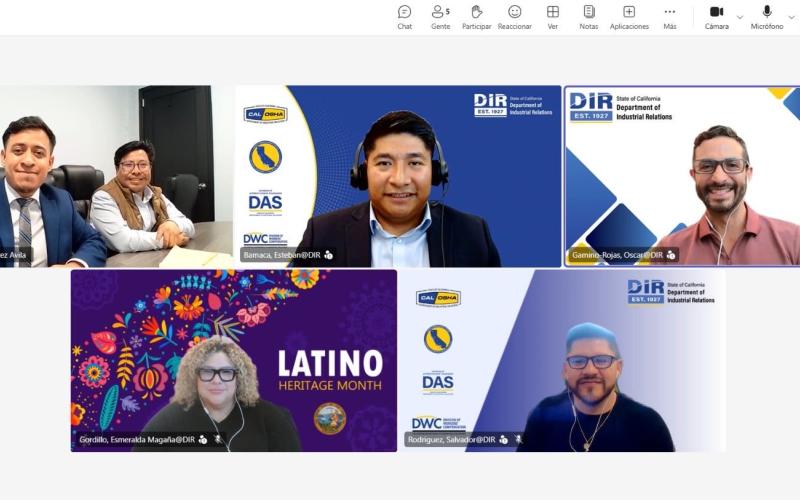Viewport: 800px width, 500px height.
Task: Select the Avila conference room video tile
Action: (x=116, y=176)
